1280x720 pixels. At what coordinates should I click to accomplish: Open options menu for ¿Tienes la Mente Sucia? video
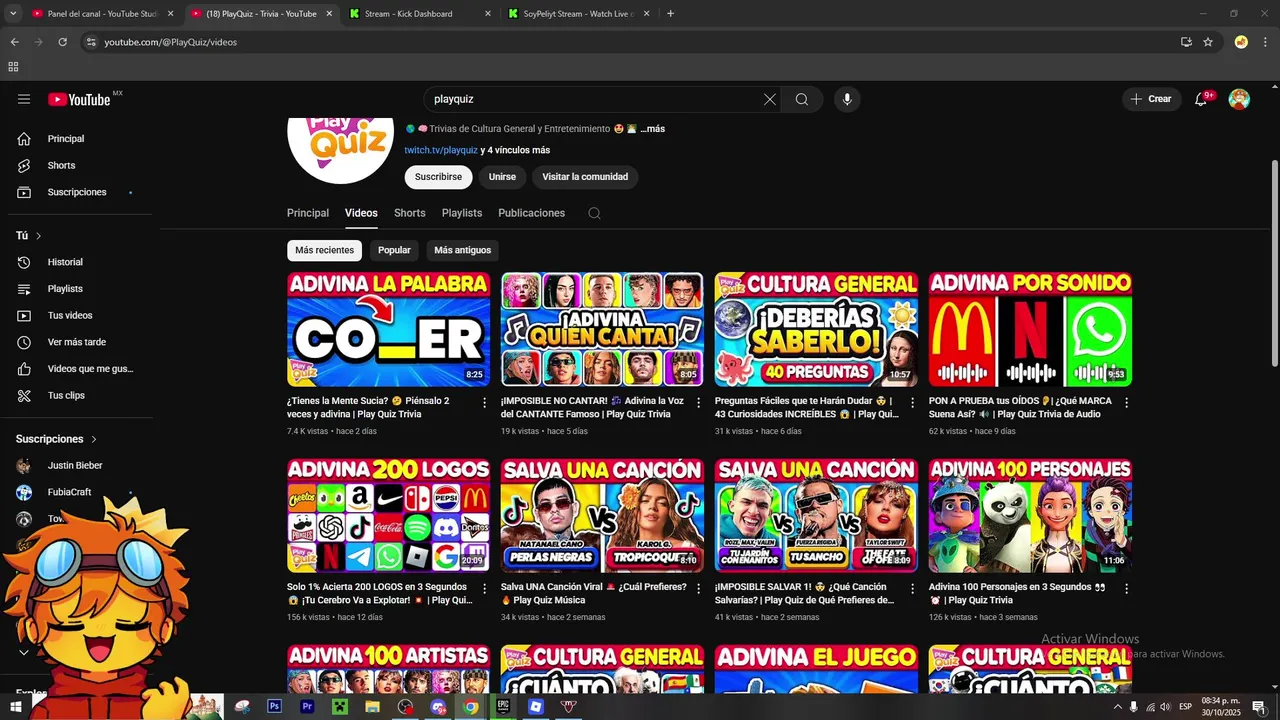tap(485, 402)
